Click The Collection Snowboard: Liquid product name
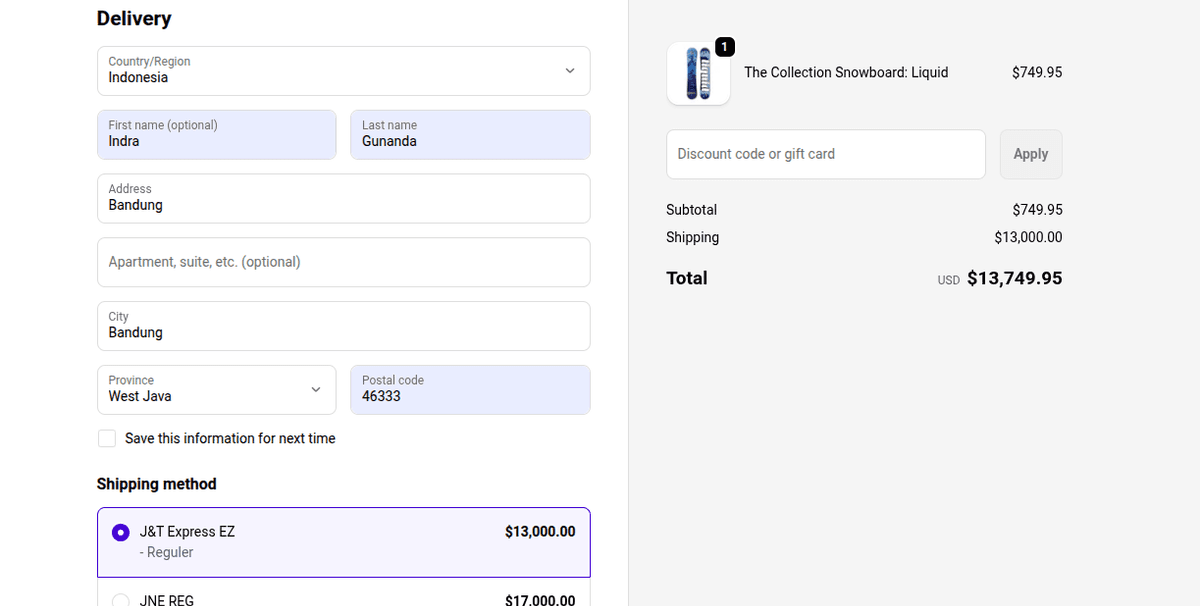This screenshot has height=606, width=1200. pyautogui.click(x=846, y=72)
